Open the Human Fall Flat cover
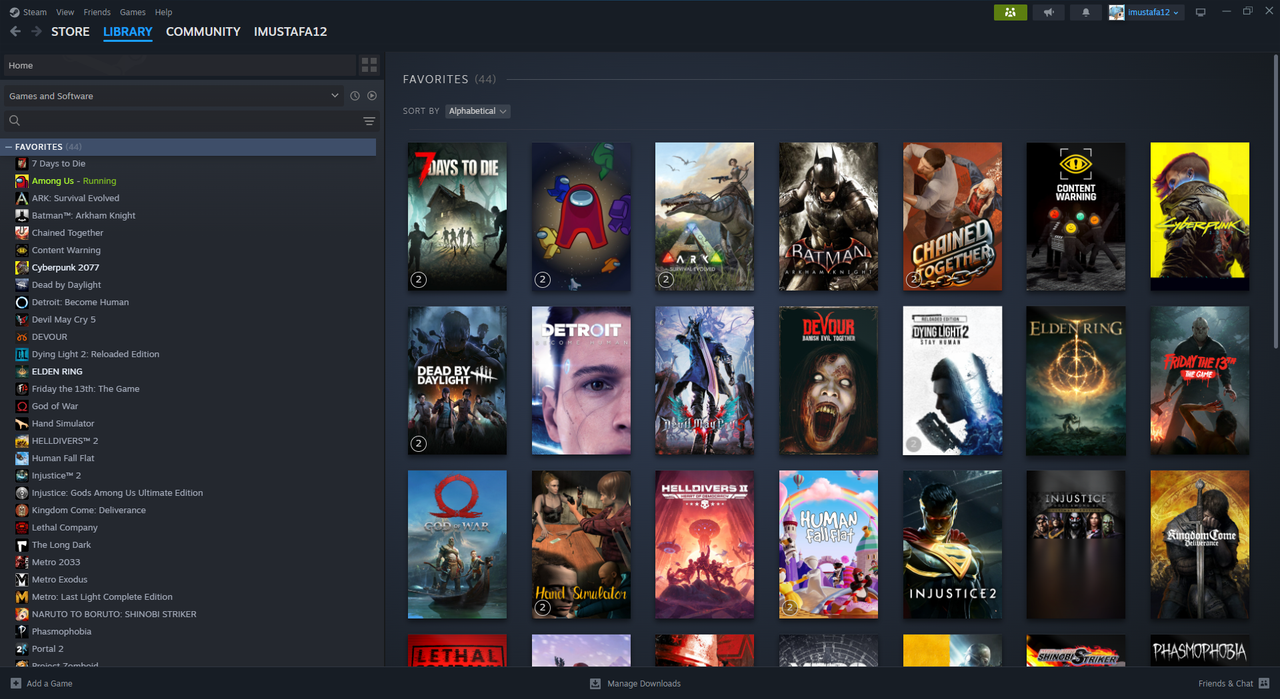This screenshot has width=1280, height=699. (x=828, y=544)
